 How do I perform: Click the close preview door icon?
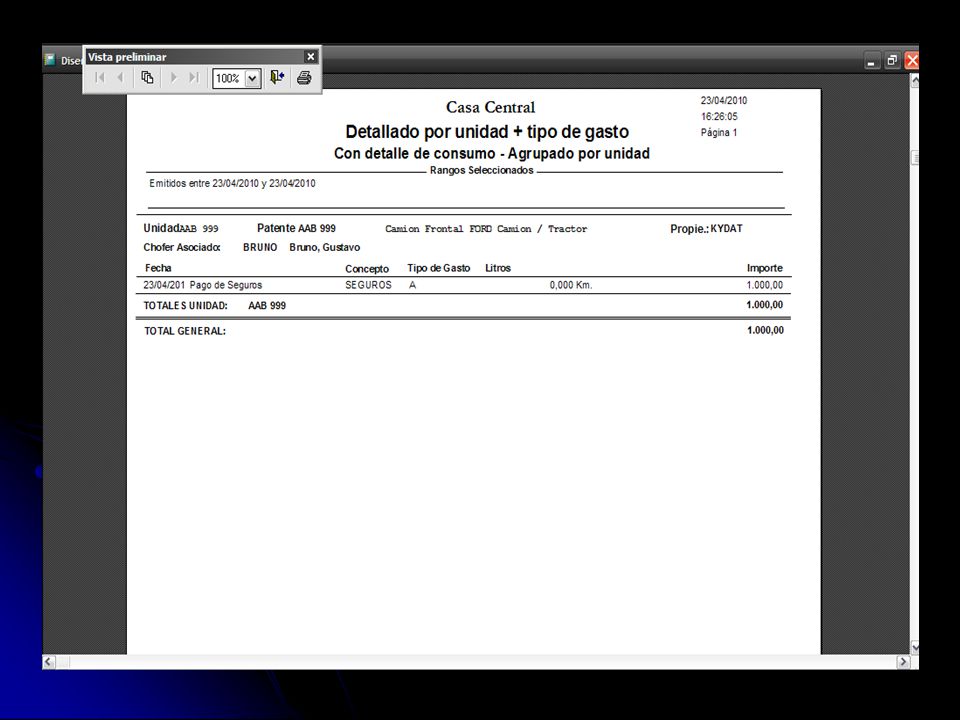(x=277, y=78)
